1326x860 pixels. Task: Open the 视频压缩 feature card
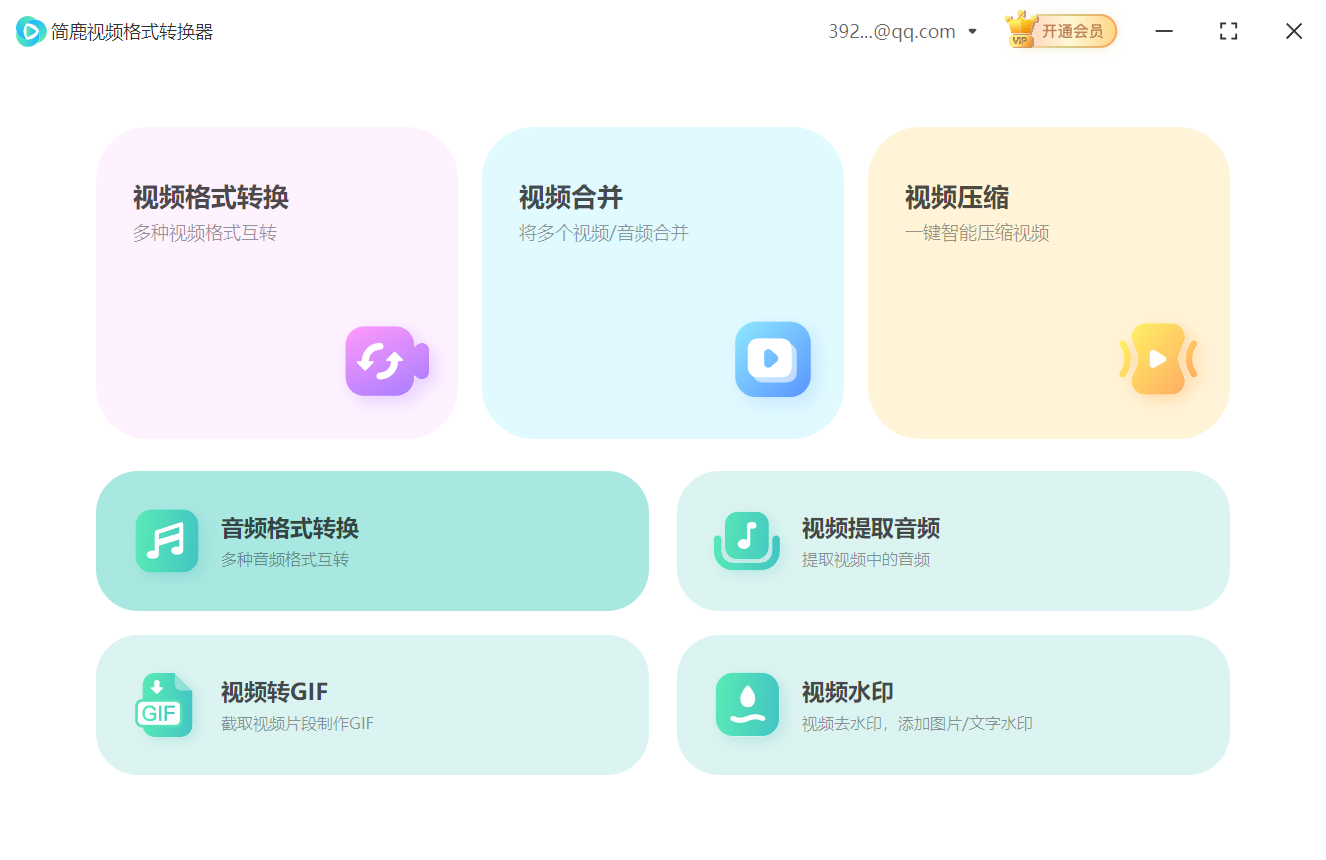pyautogui.click(x=1048, y=282)
